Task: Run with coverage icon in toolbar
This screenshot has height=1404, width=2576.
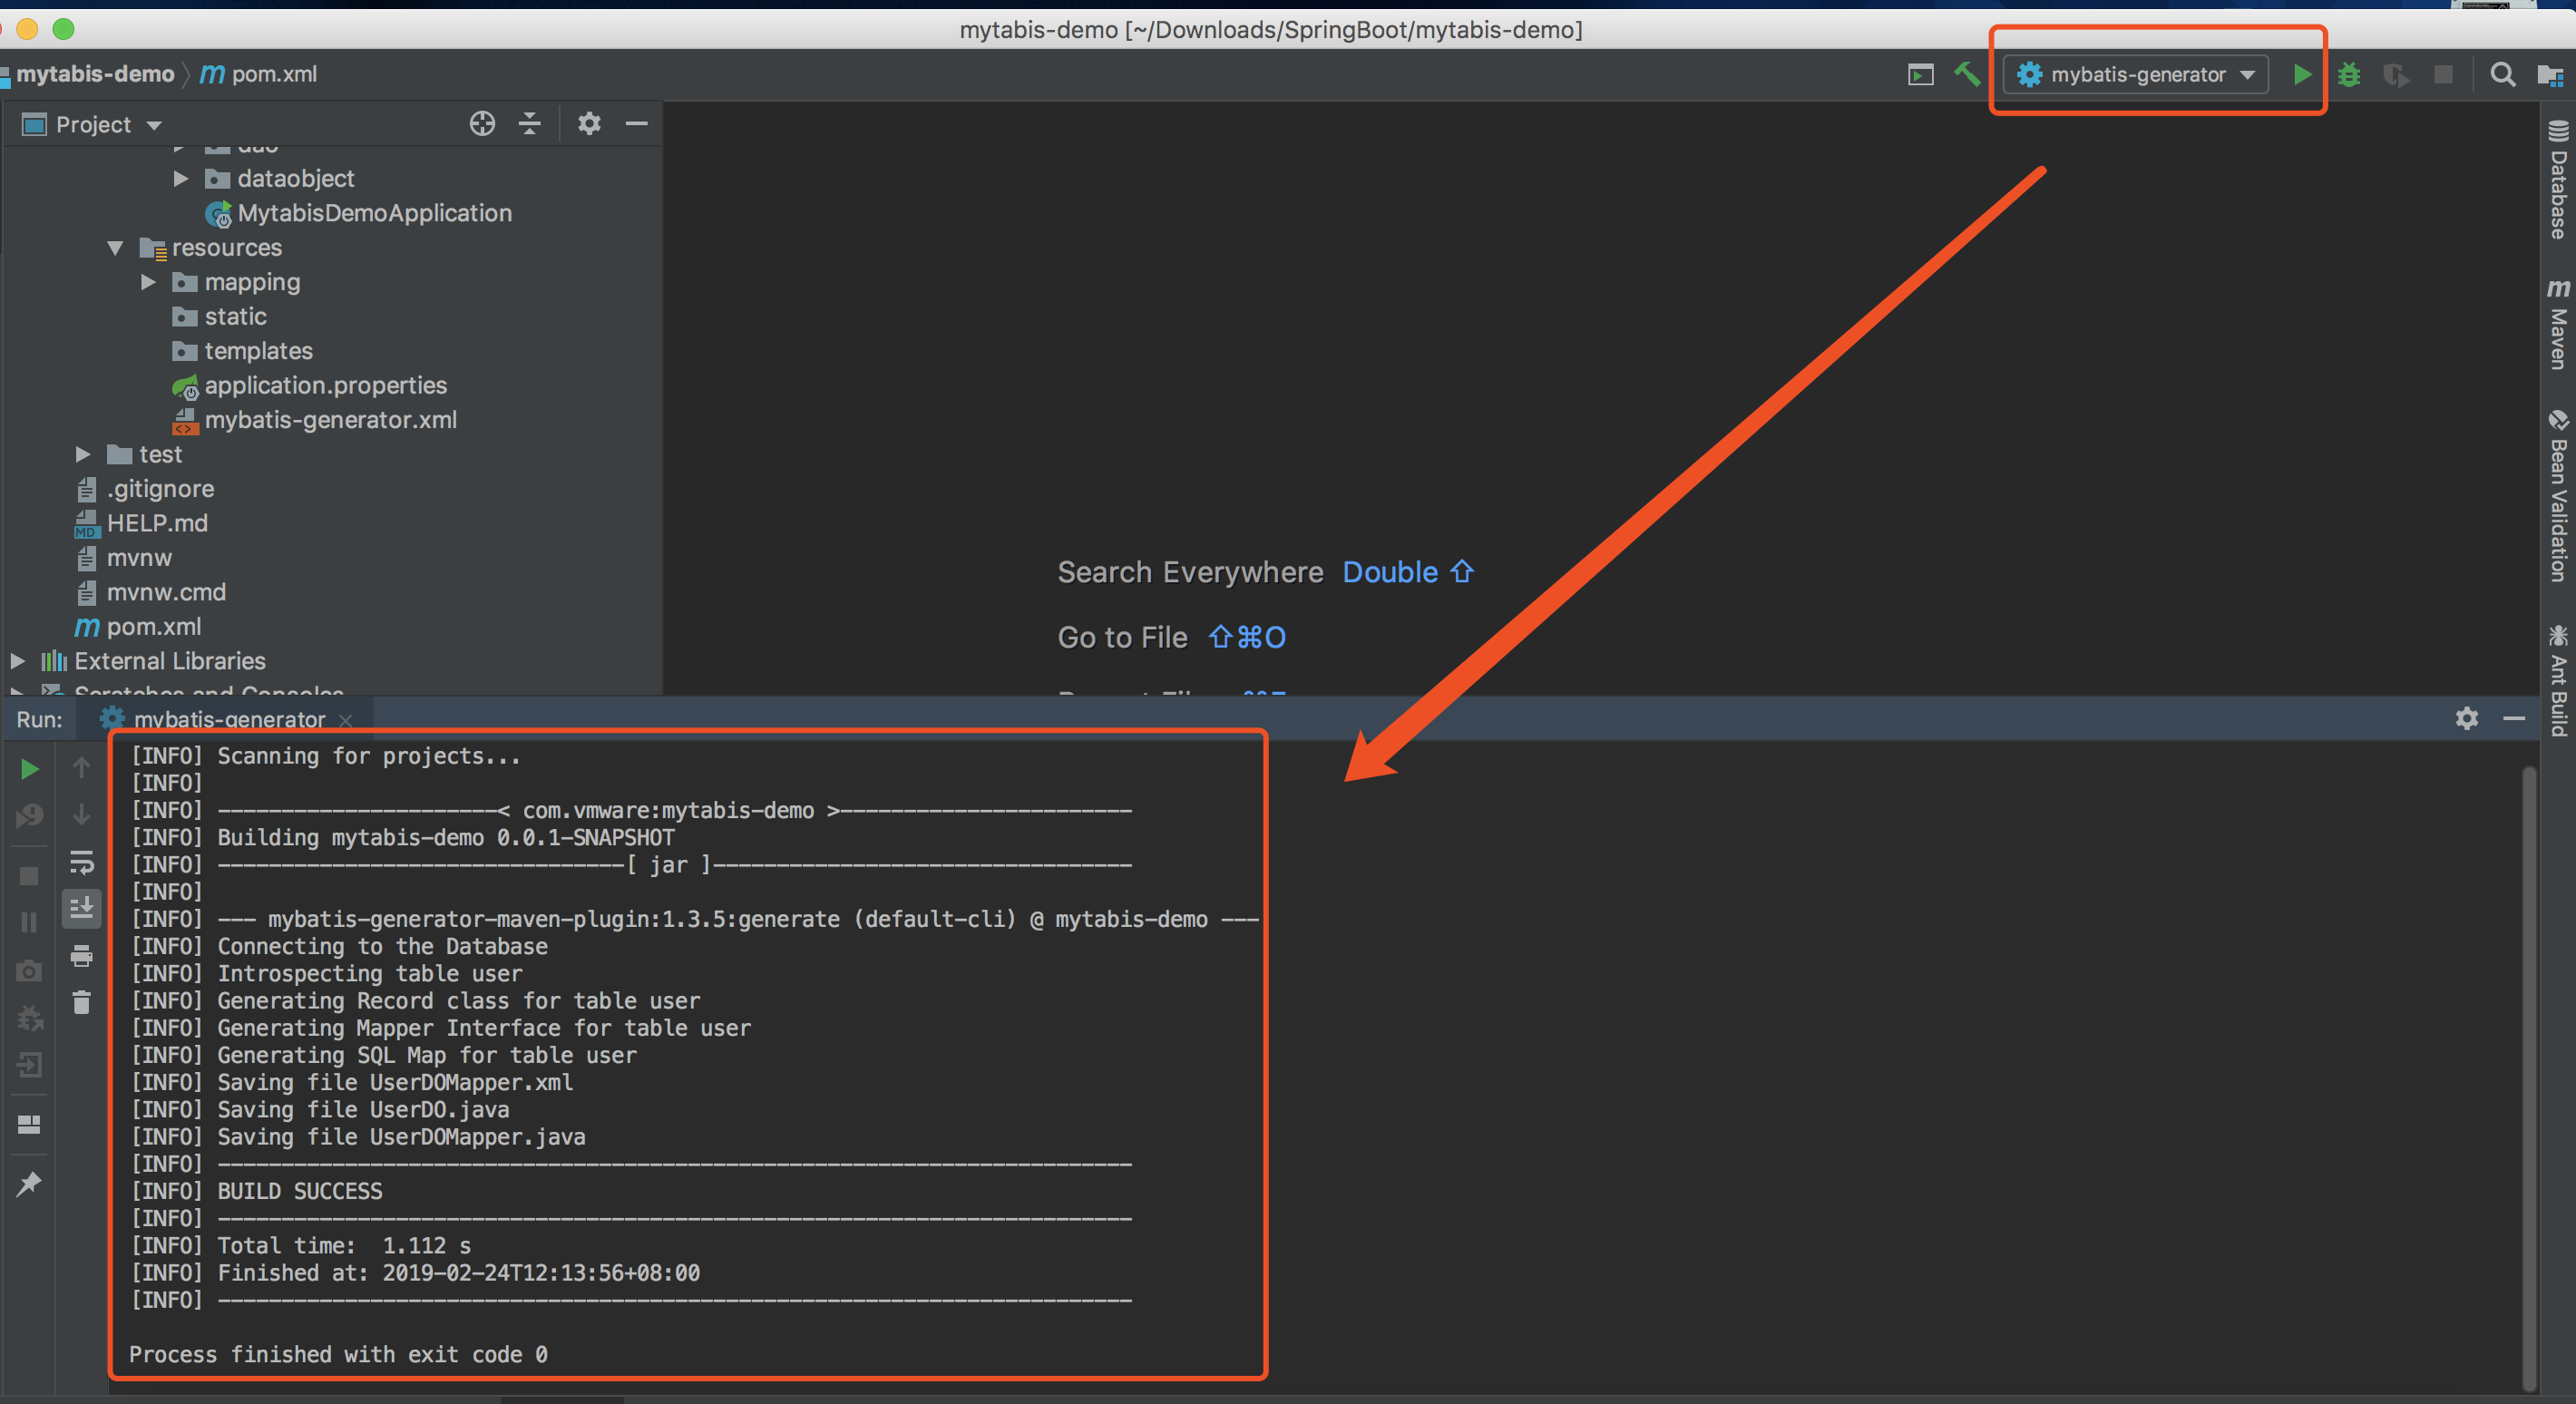Action: click(x=2396, y=75)
